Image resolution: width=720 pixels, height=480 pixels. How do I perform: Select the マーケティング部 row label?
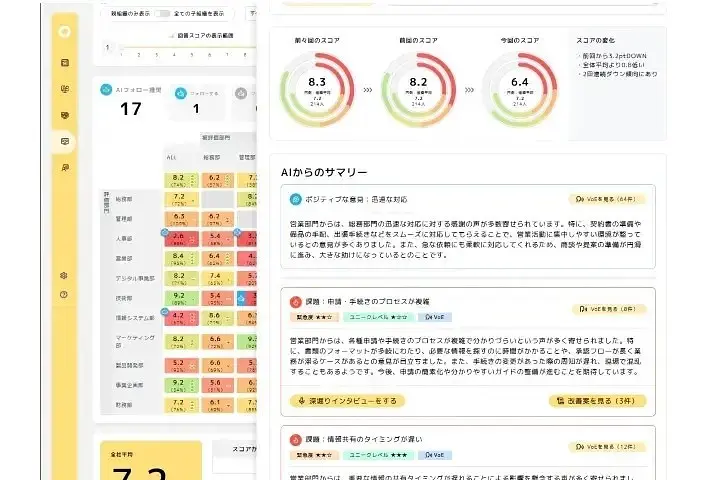click(135, 341)
